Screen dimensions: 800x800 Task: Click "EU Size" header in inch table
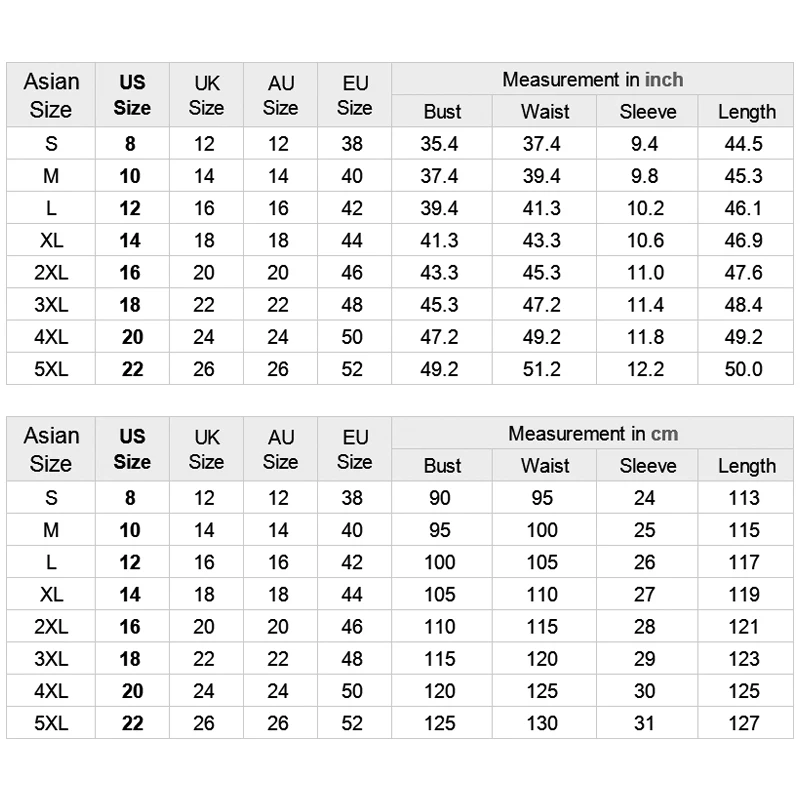coord(354,95)
